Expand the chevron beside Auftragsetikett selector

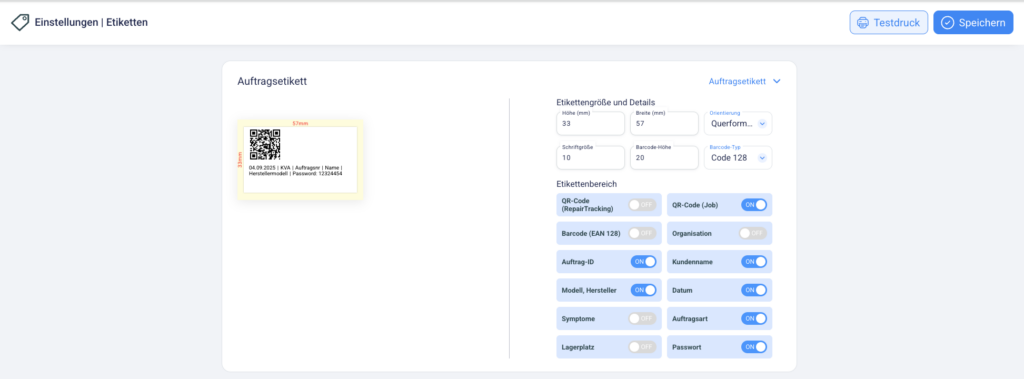pyautogui.click(x=776, y=82)
